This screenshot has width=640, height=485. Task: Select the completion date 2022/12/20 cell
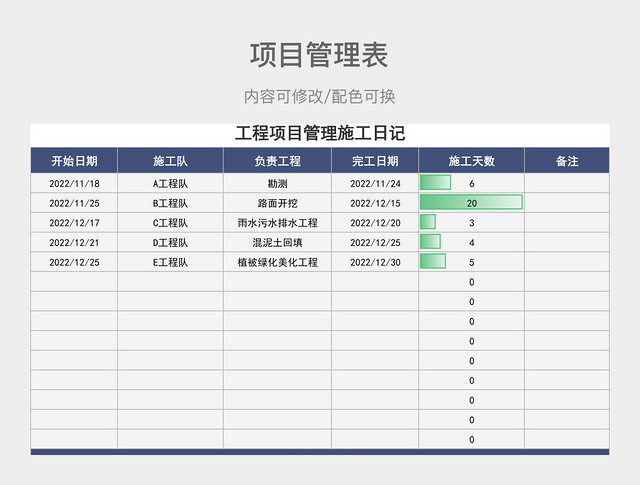coord(375,222)
